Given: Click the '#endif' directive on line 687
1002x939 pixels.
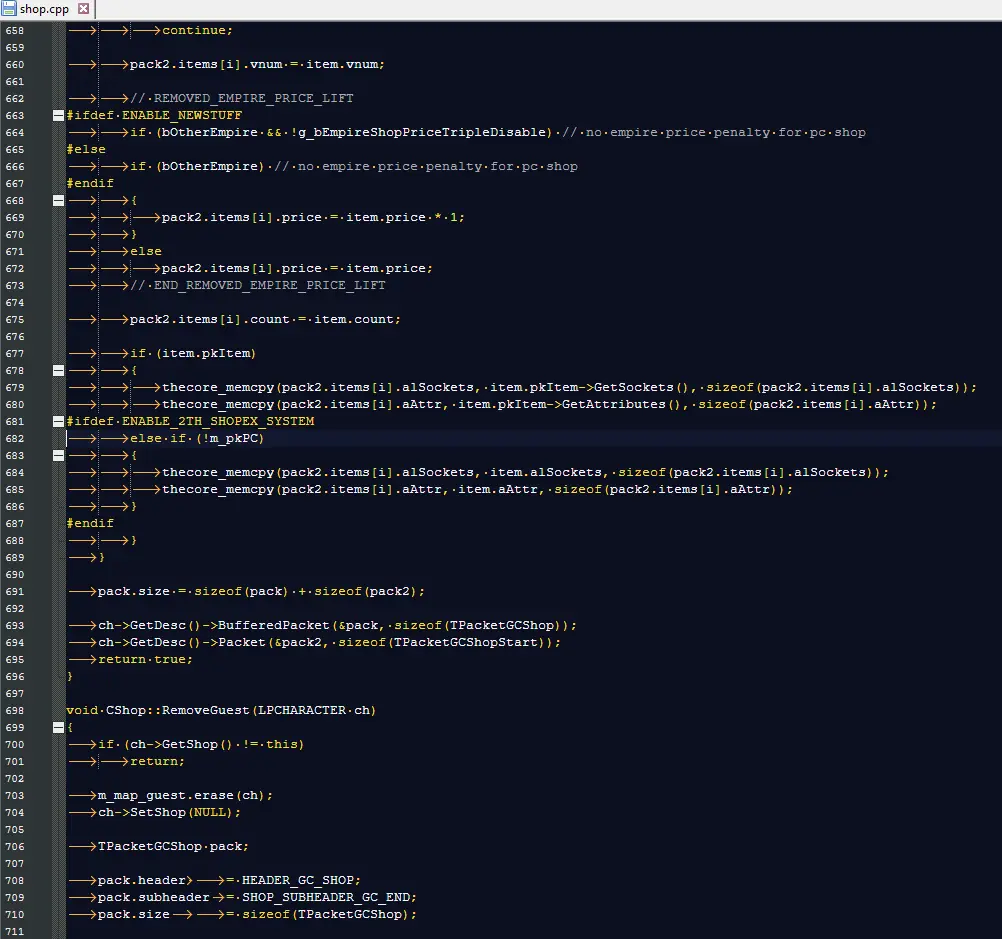Looking at the screenshot, I should (x=90, y=524).
